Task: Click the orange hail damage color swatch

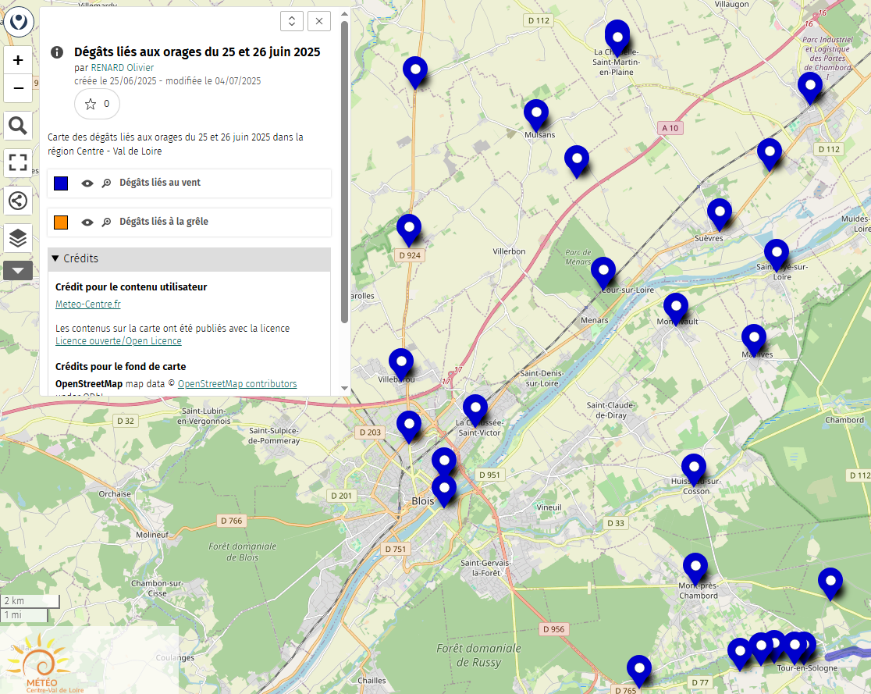Action: [61, 222]
